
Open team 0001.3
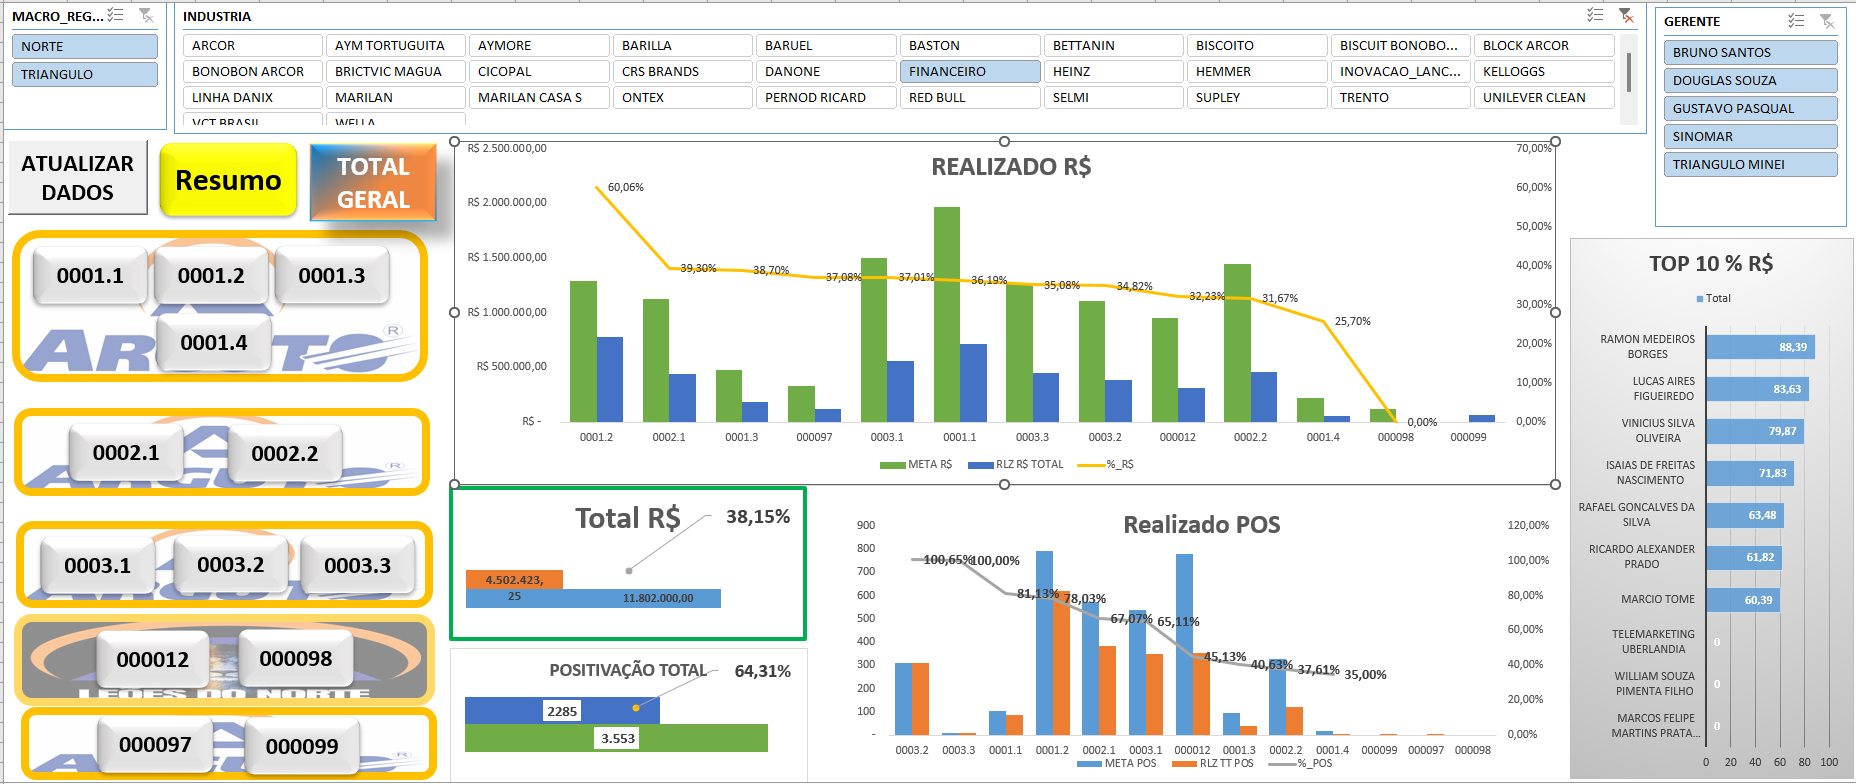click(332, 276)
